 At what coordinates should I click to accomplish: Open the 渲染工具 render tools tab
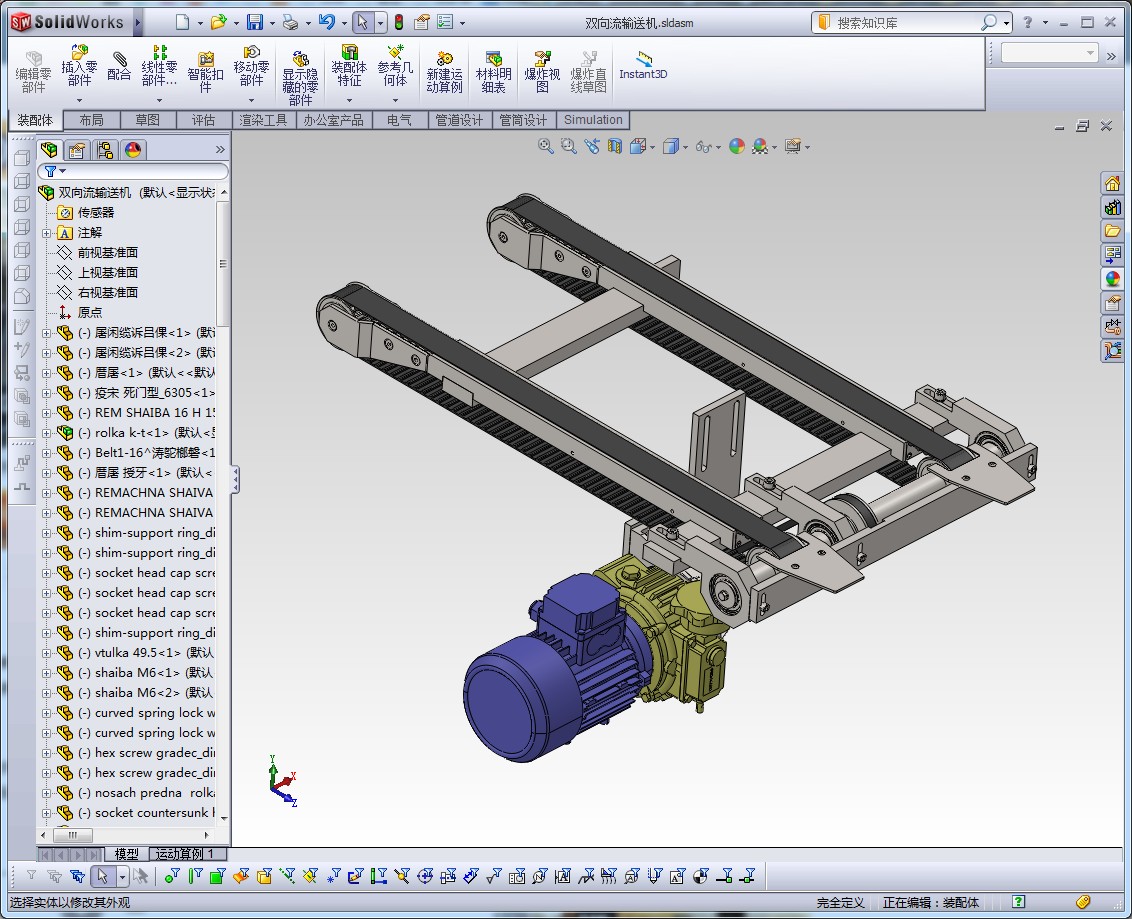pos(264,120)
